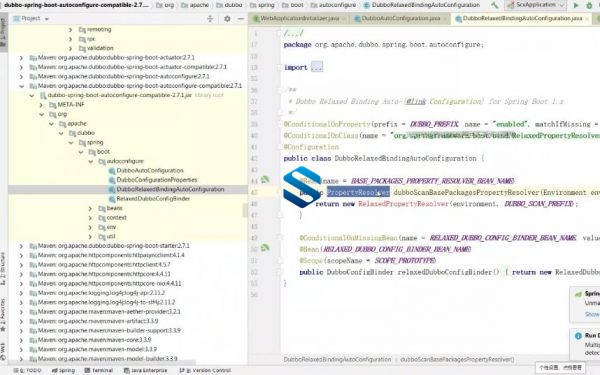Click the Run notification info icon
Image resolution: width=600 pixels, height=375 pixels.
(x=578, y=336)
